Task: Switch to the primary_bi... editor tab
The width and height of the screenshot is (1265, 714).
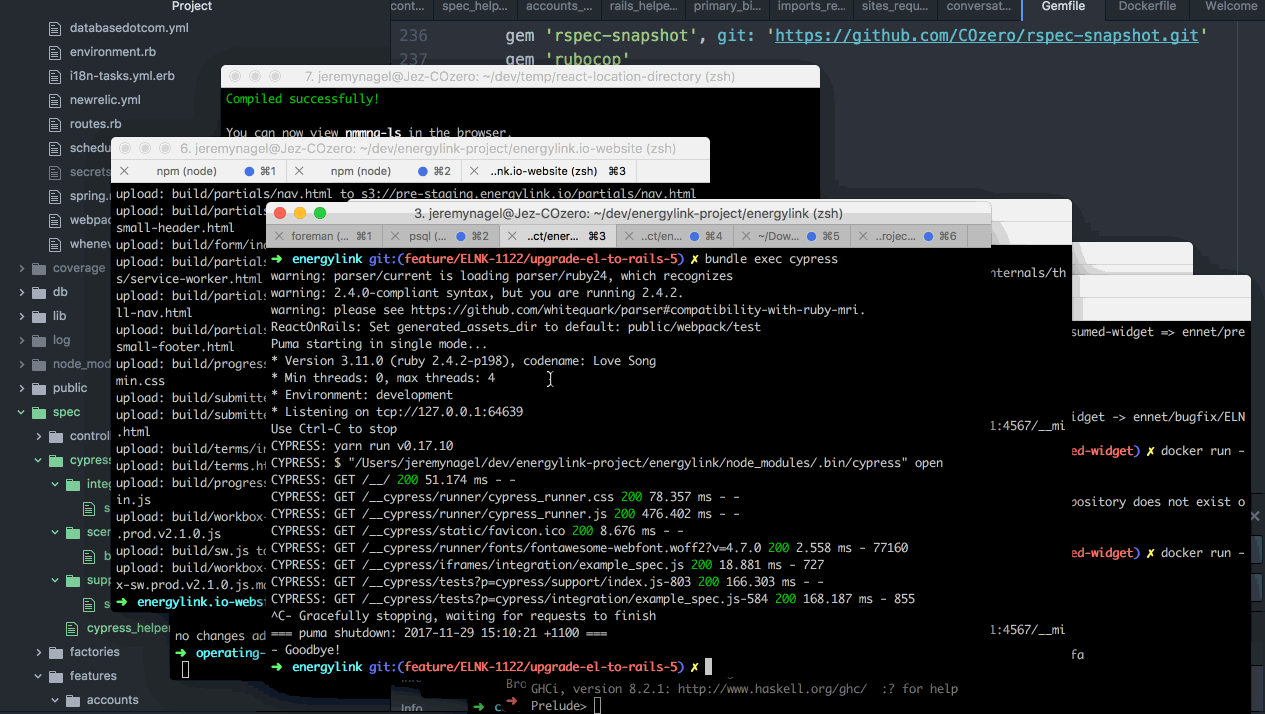Action: 727,6
